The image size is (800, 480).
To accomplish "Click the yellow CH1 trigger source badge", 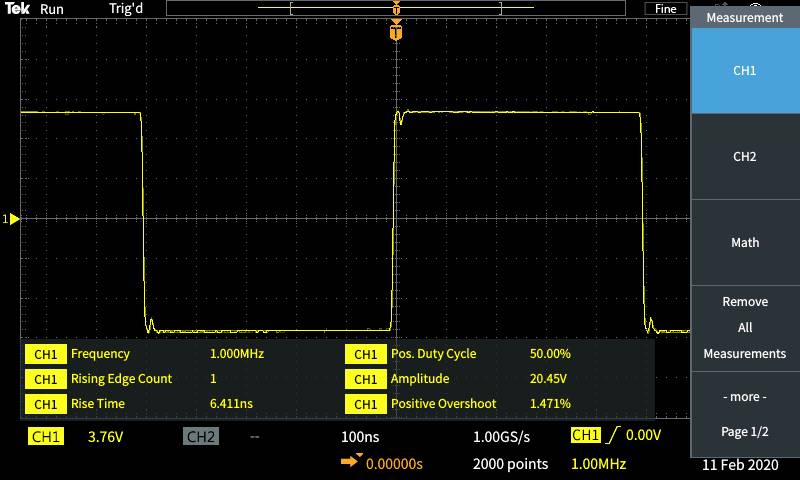I will (585, 435).
